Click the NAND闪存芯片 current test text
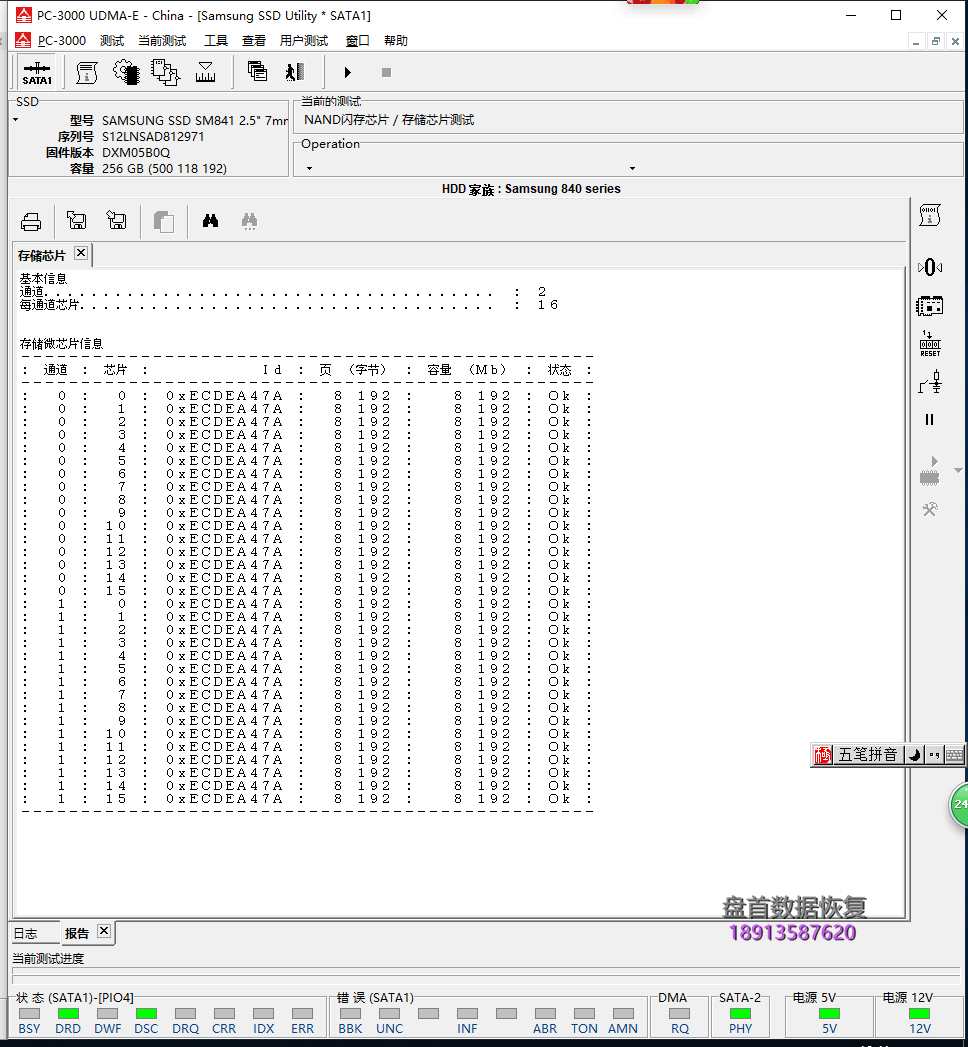 389,120
